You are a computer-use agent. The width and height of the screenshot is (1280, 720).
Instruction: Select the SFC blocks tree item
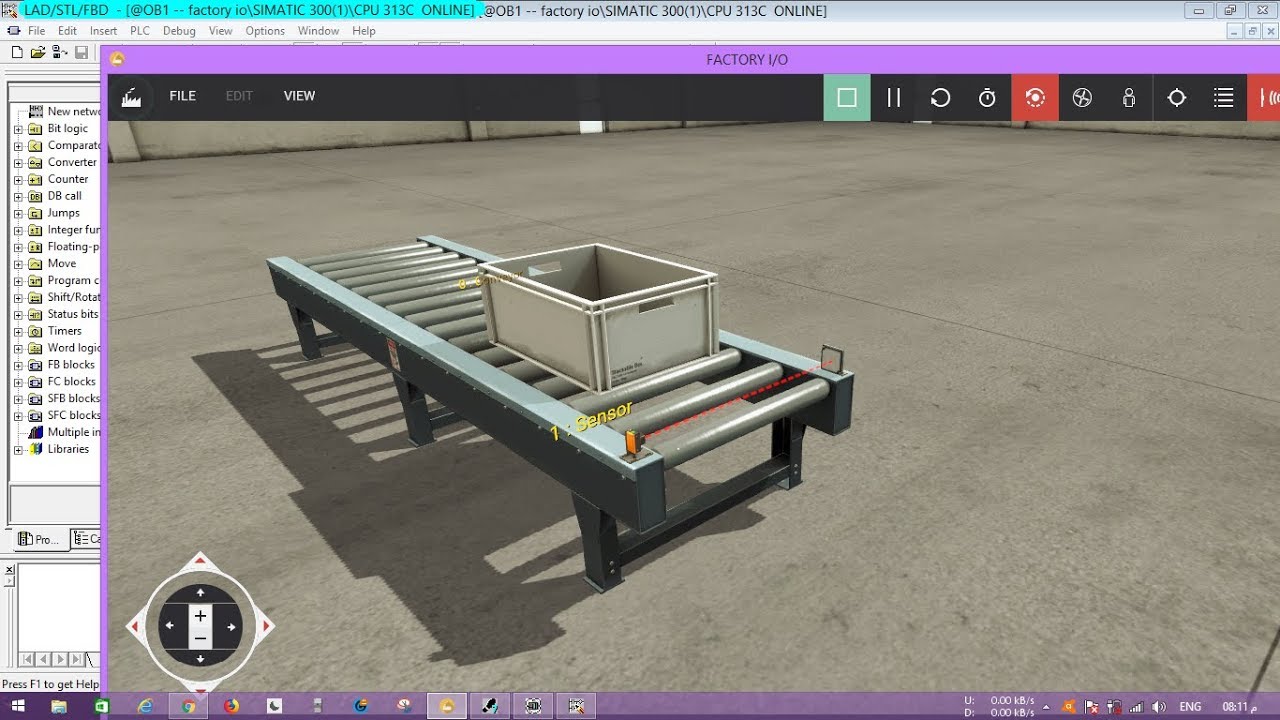(74, 416)
